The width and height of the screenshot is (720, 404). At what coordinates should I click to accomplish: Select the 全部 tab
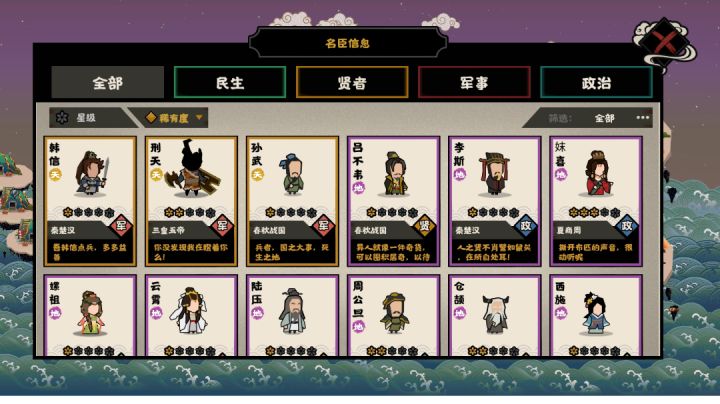(107, 83)
